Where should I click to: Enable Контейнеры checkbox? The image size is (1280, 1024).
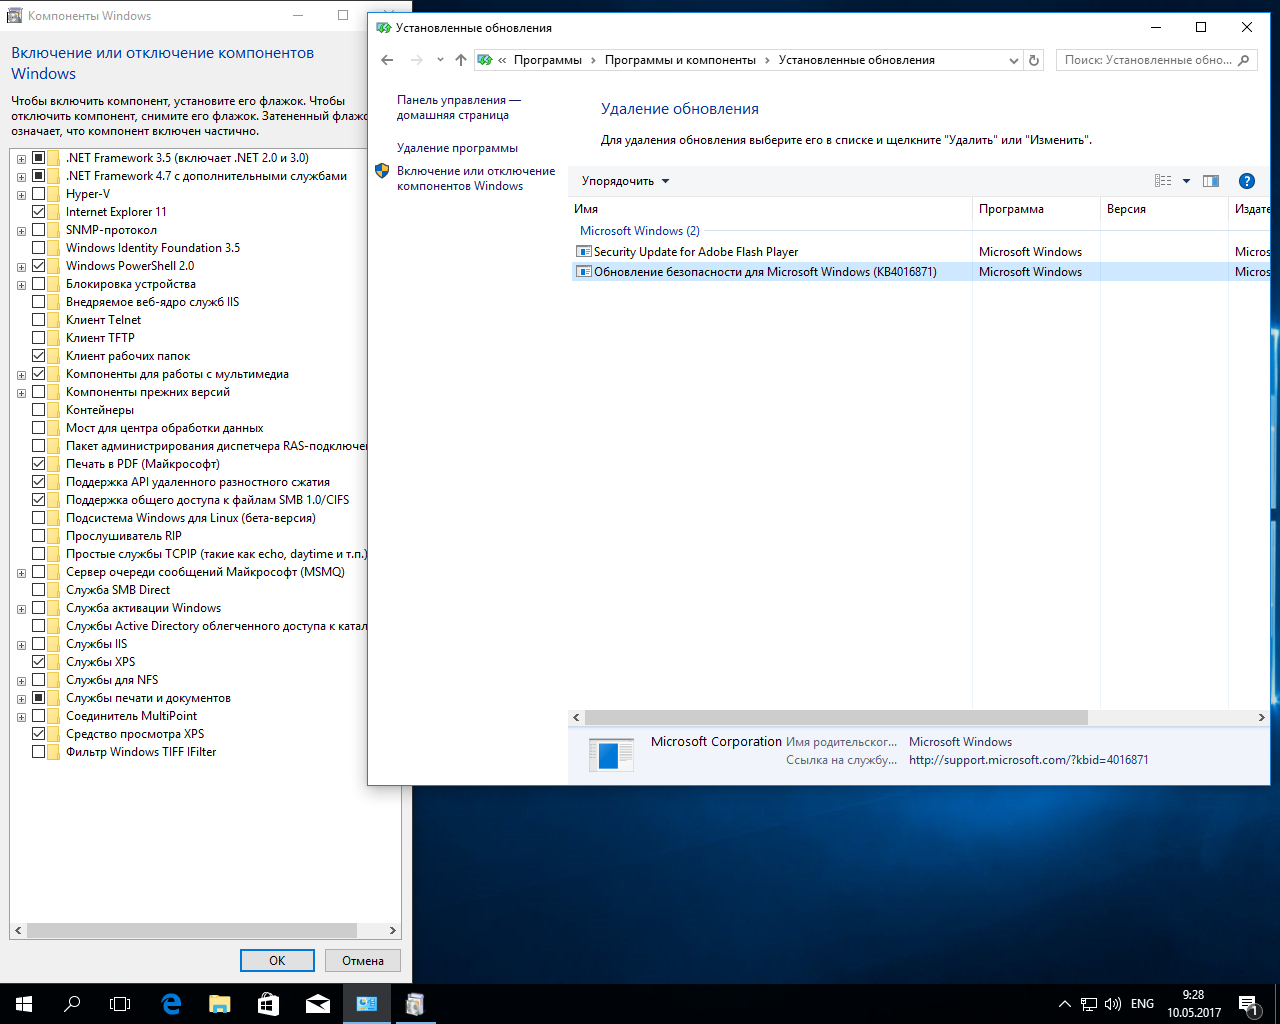[38, 410]
